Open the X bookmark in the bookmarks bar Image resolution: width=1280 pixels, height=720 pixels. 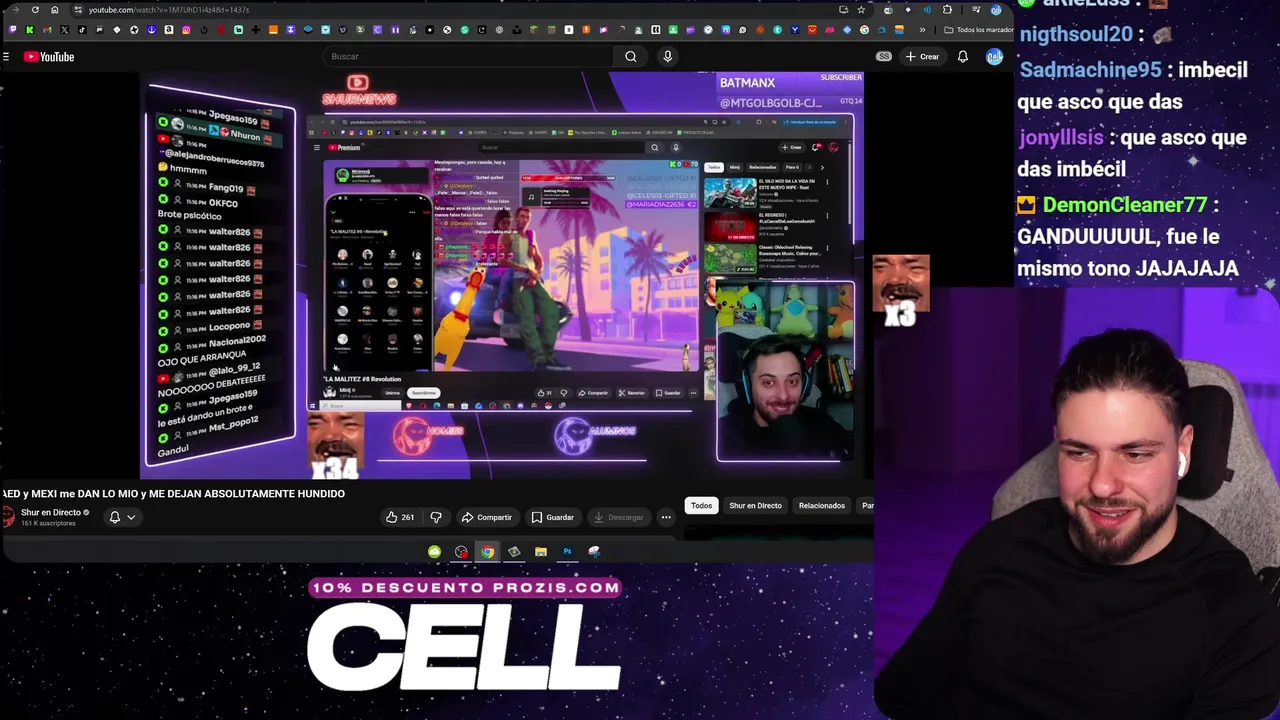pos(64,30)
